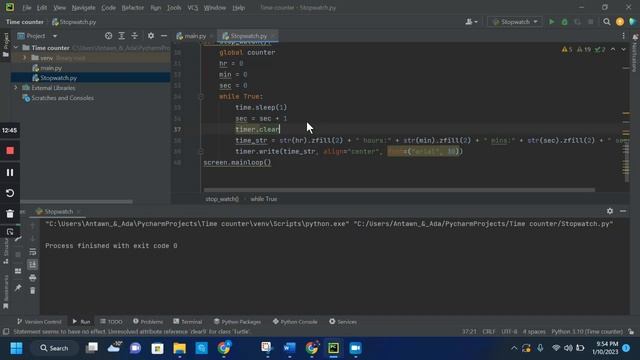Click the 4 spaces indent widget
The width and height of the screenshot is (640, 360).
point(534,332)
